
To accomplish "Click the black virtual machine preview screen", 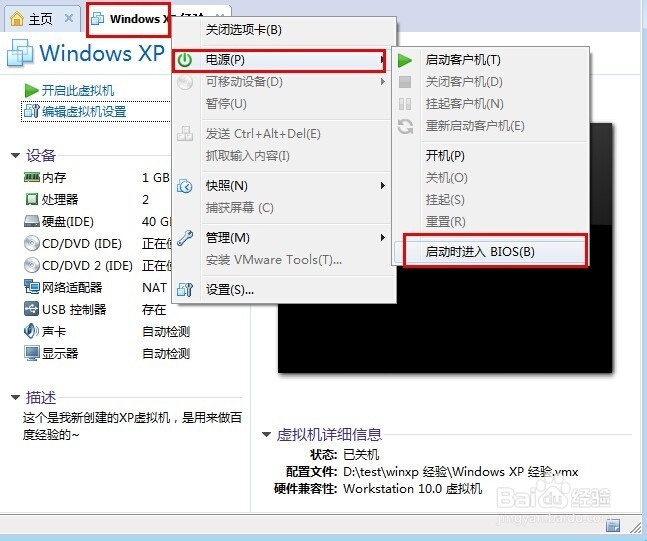I will coord(445,338).
